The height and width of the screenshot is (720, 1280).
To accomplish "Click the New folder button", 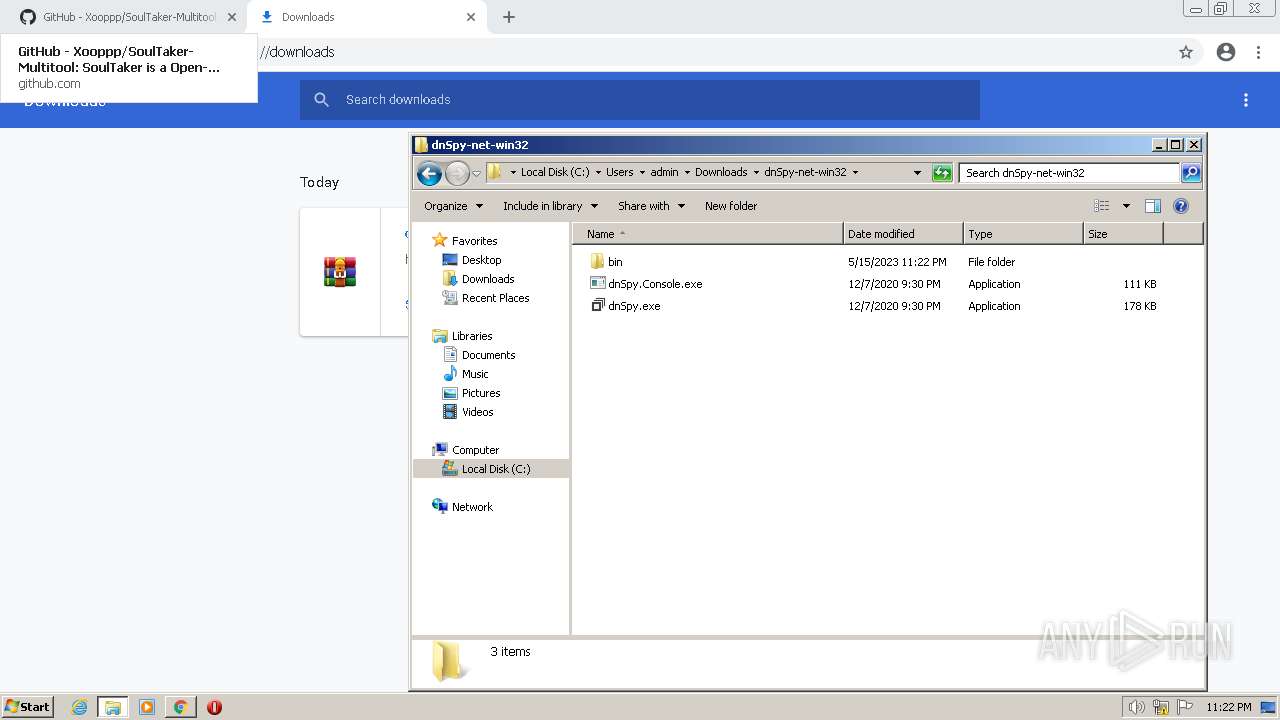I will 731,206.
